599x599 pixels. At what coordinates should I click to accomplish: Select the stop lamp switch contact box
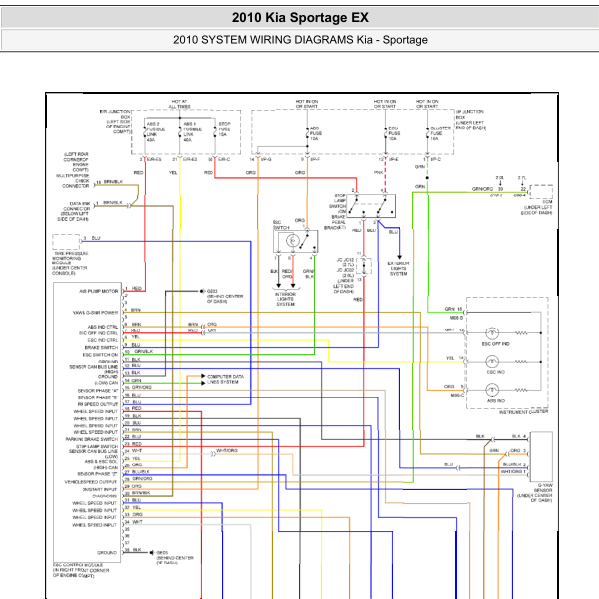coord(371,206)
